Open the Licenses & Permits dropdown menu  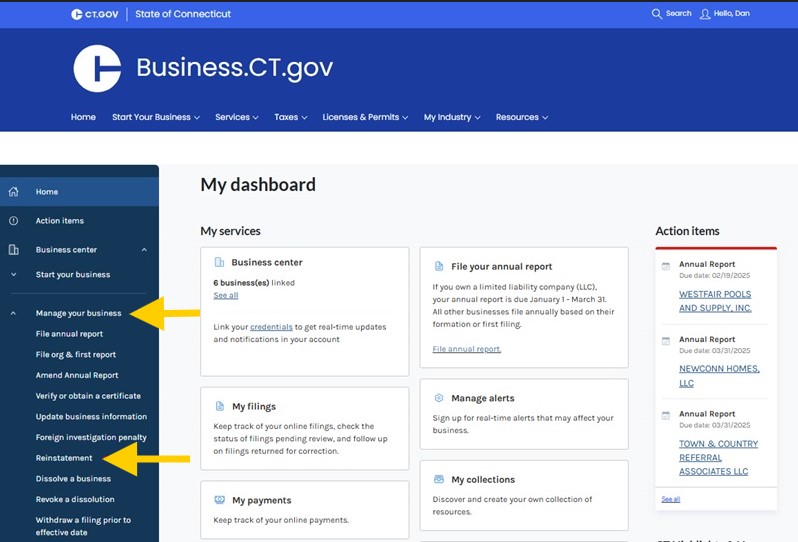coord(365,117)
